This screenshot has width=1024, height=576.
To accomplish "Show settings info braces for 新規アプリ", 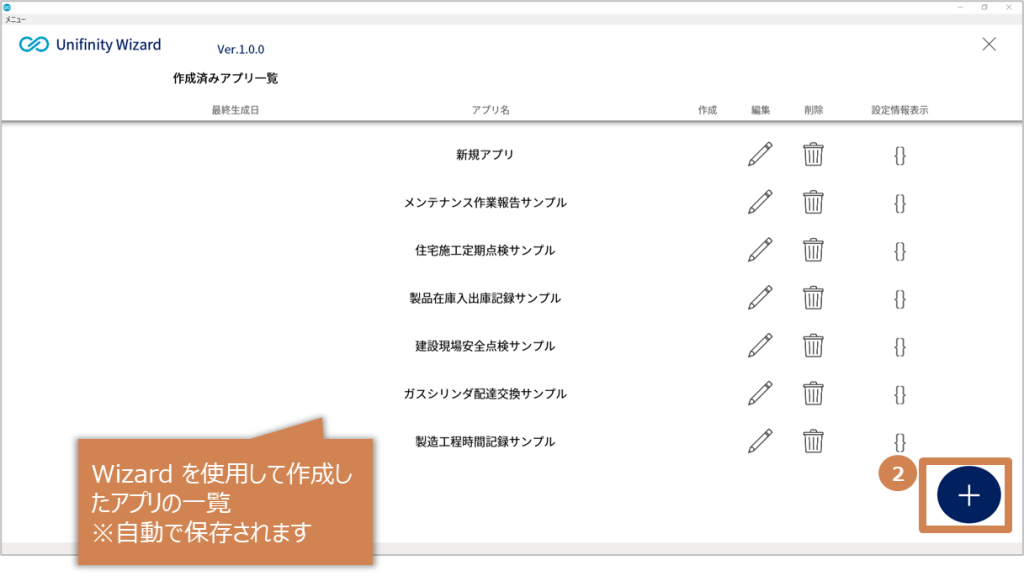I will click(900, 155).
